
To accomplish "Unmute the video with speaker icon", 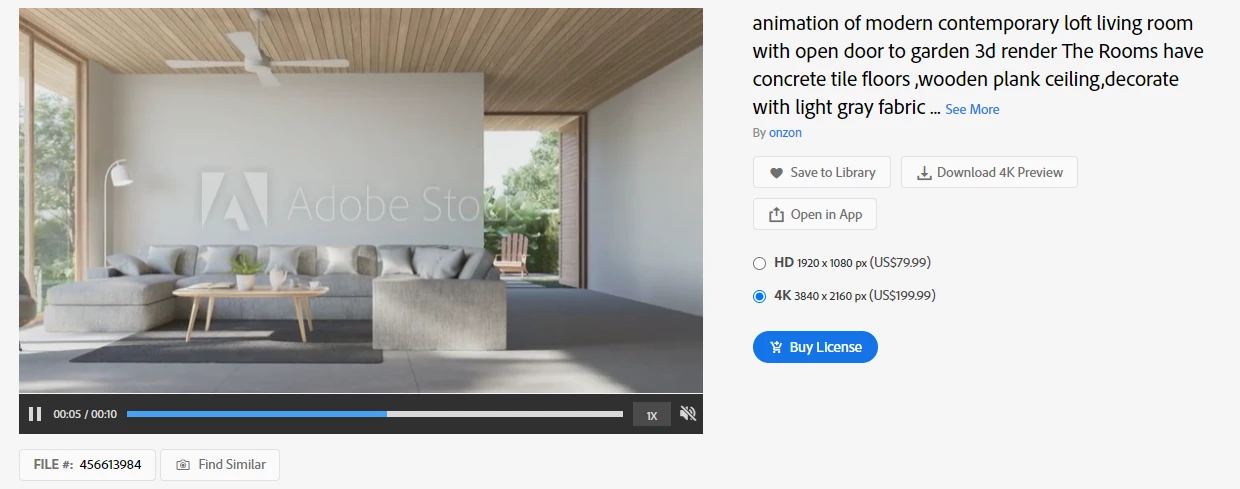I will click(688, 414).
